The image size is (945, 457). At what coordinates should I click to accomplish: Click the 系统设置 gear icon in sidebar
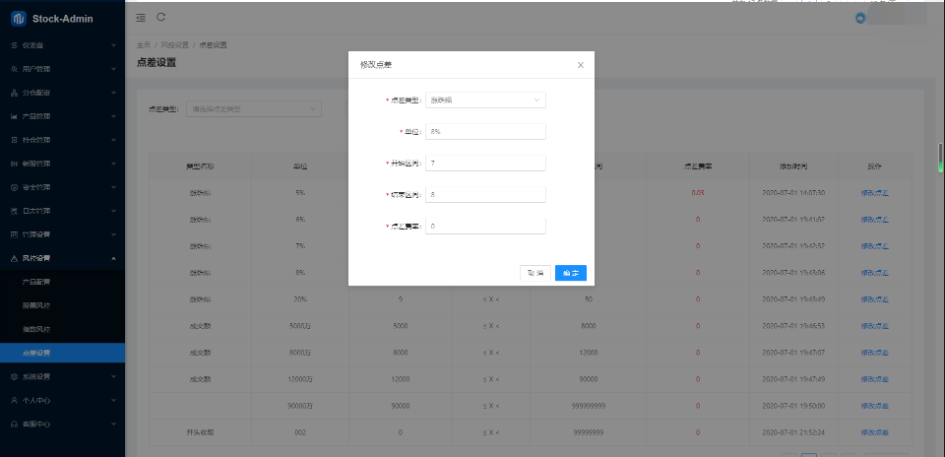[14, 376]
